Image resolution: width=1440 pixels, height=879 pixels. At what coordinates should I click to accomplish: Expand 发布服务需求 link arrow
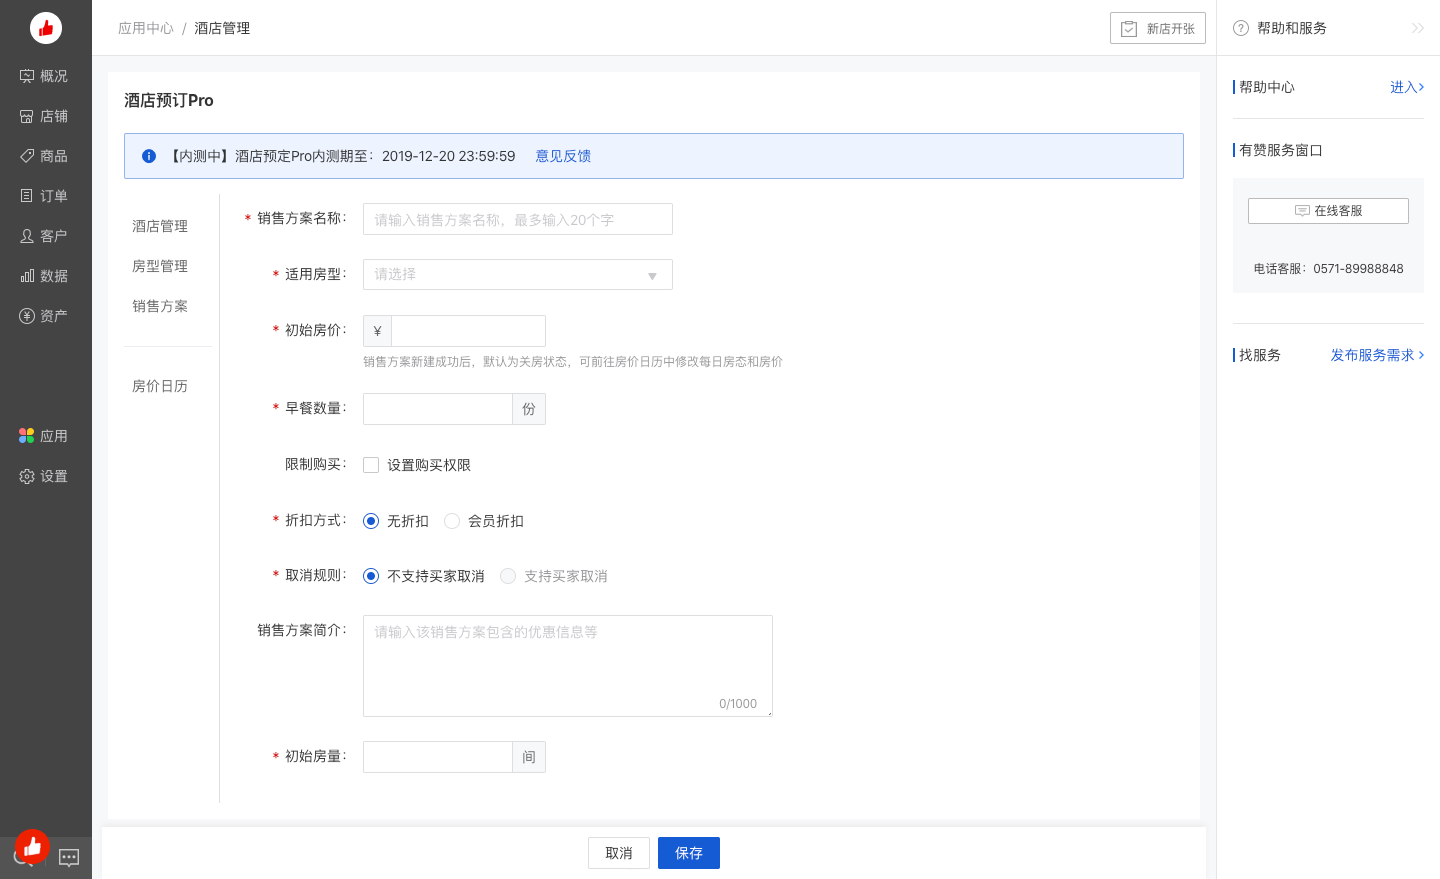coord(1421,355)
